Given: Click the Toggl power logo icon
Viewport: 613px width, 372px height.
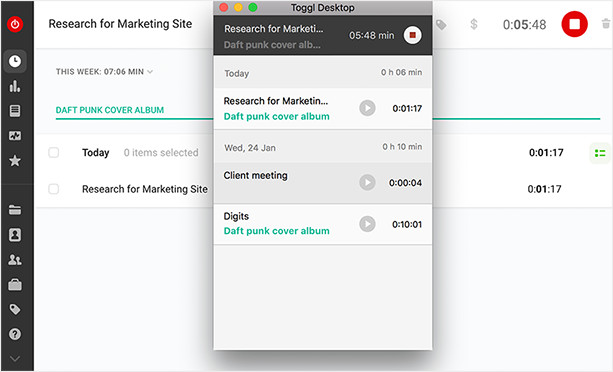Looking at the screenshot, I should (x=15, y=24).
